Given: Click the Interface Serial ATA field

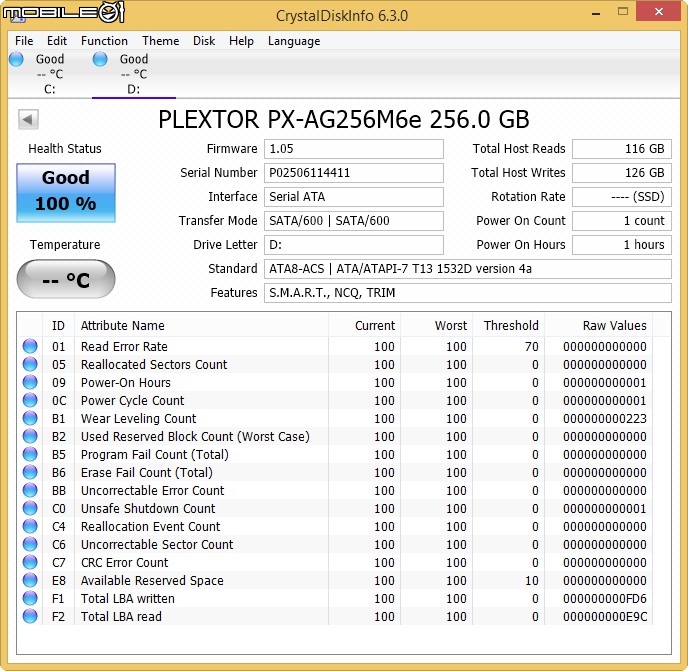Looking at the screenshot, I should tap(354, 197).
